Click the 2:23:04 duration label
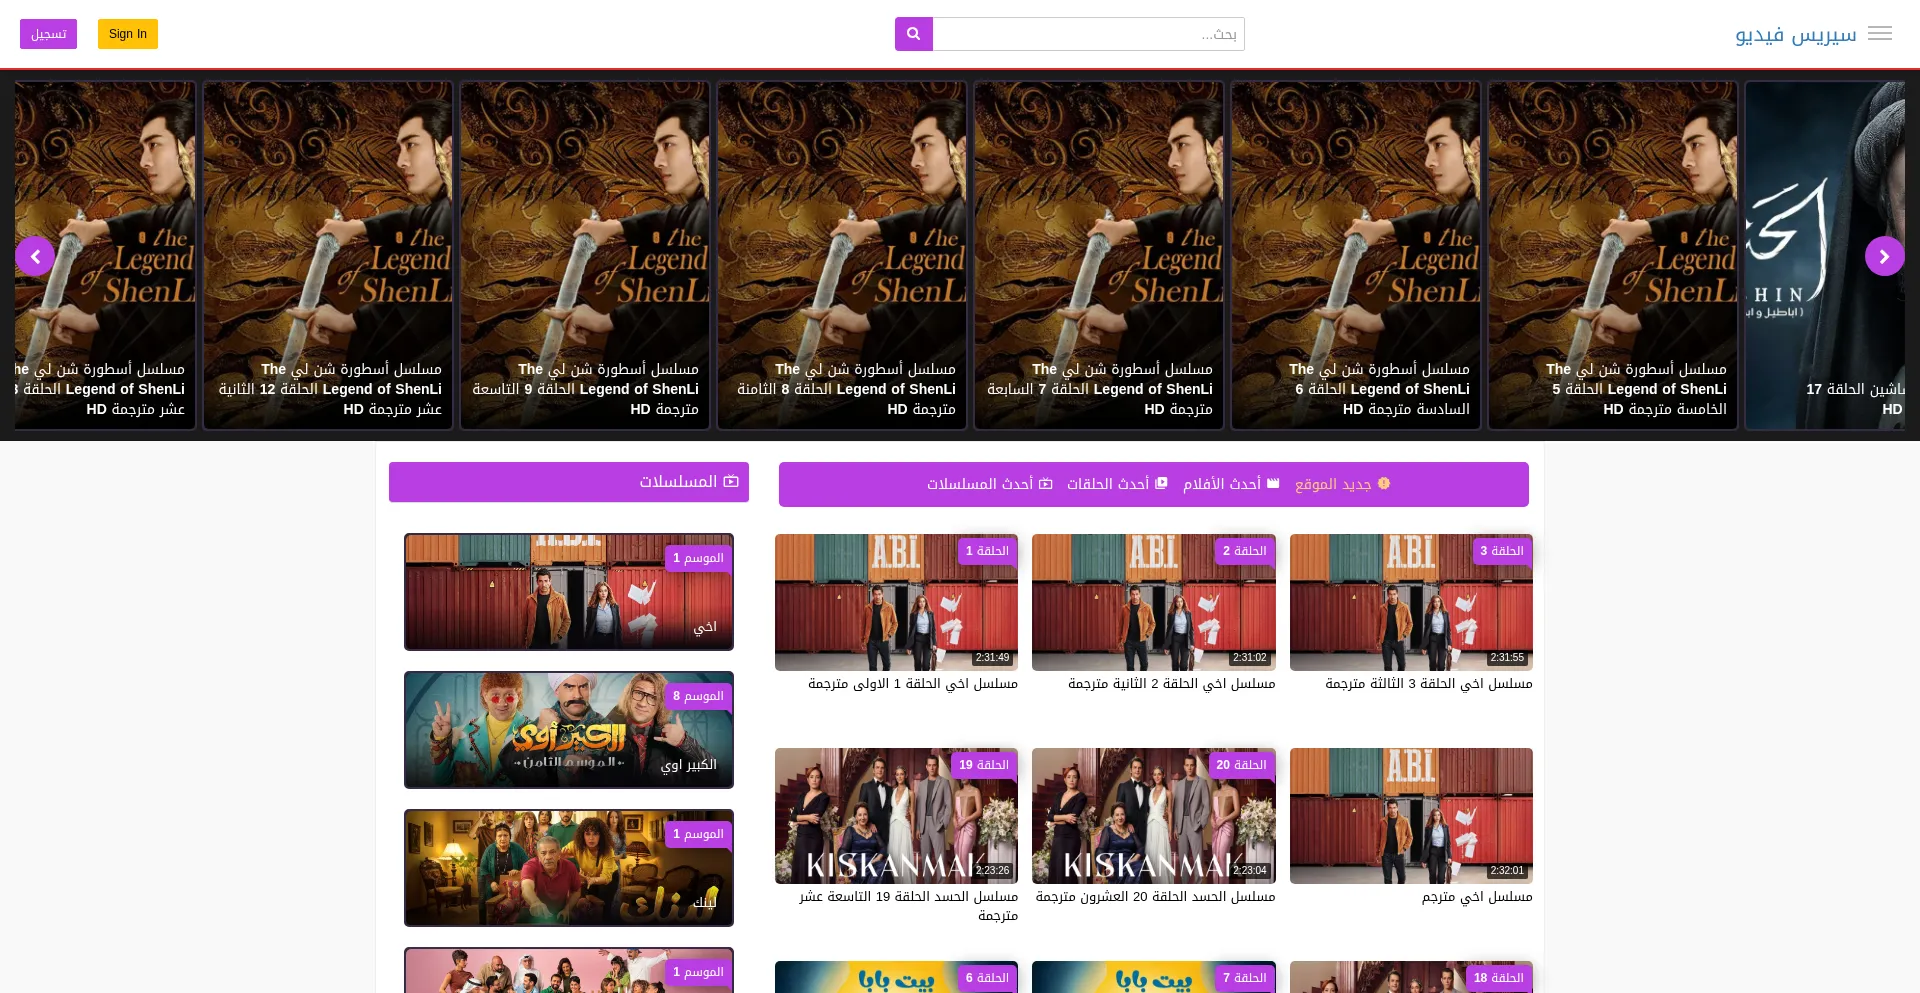The height and width of the screenshot is (993, 1920). click(1249, 871)
